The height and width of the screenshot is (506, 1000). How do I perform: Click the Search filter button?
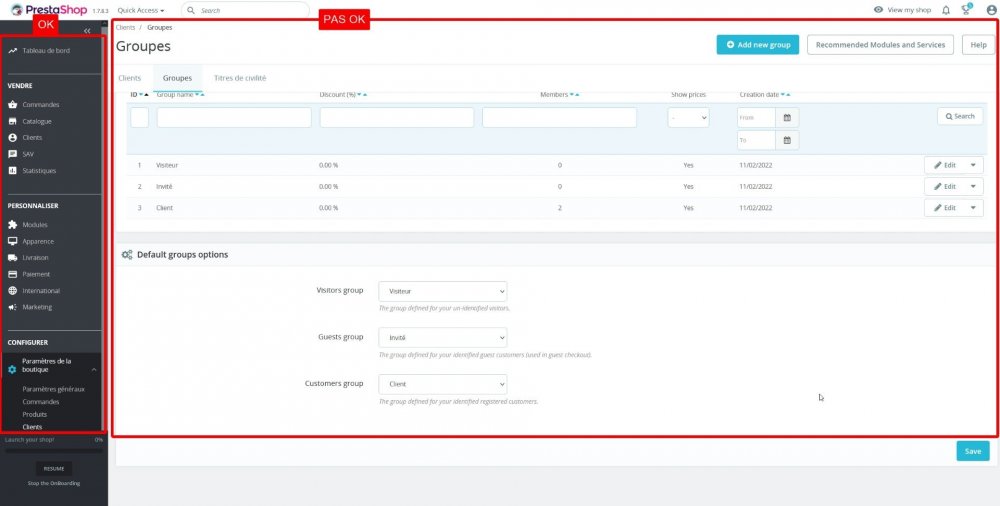click(x=960, y=116)
